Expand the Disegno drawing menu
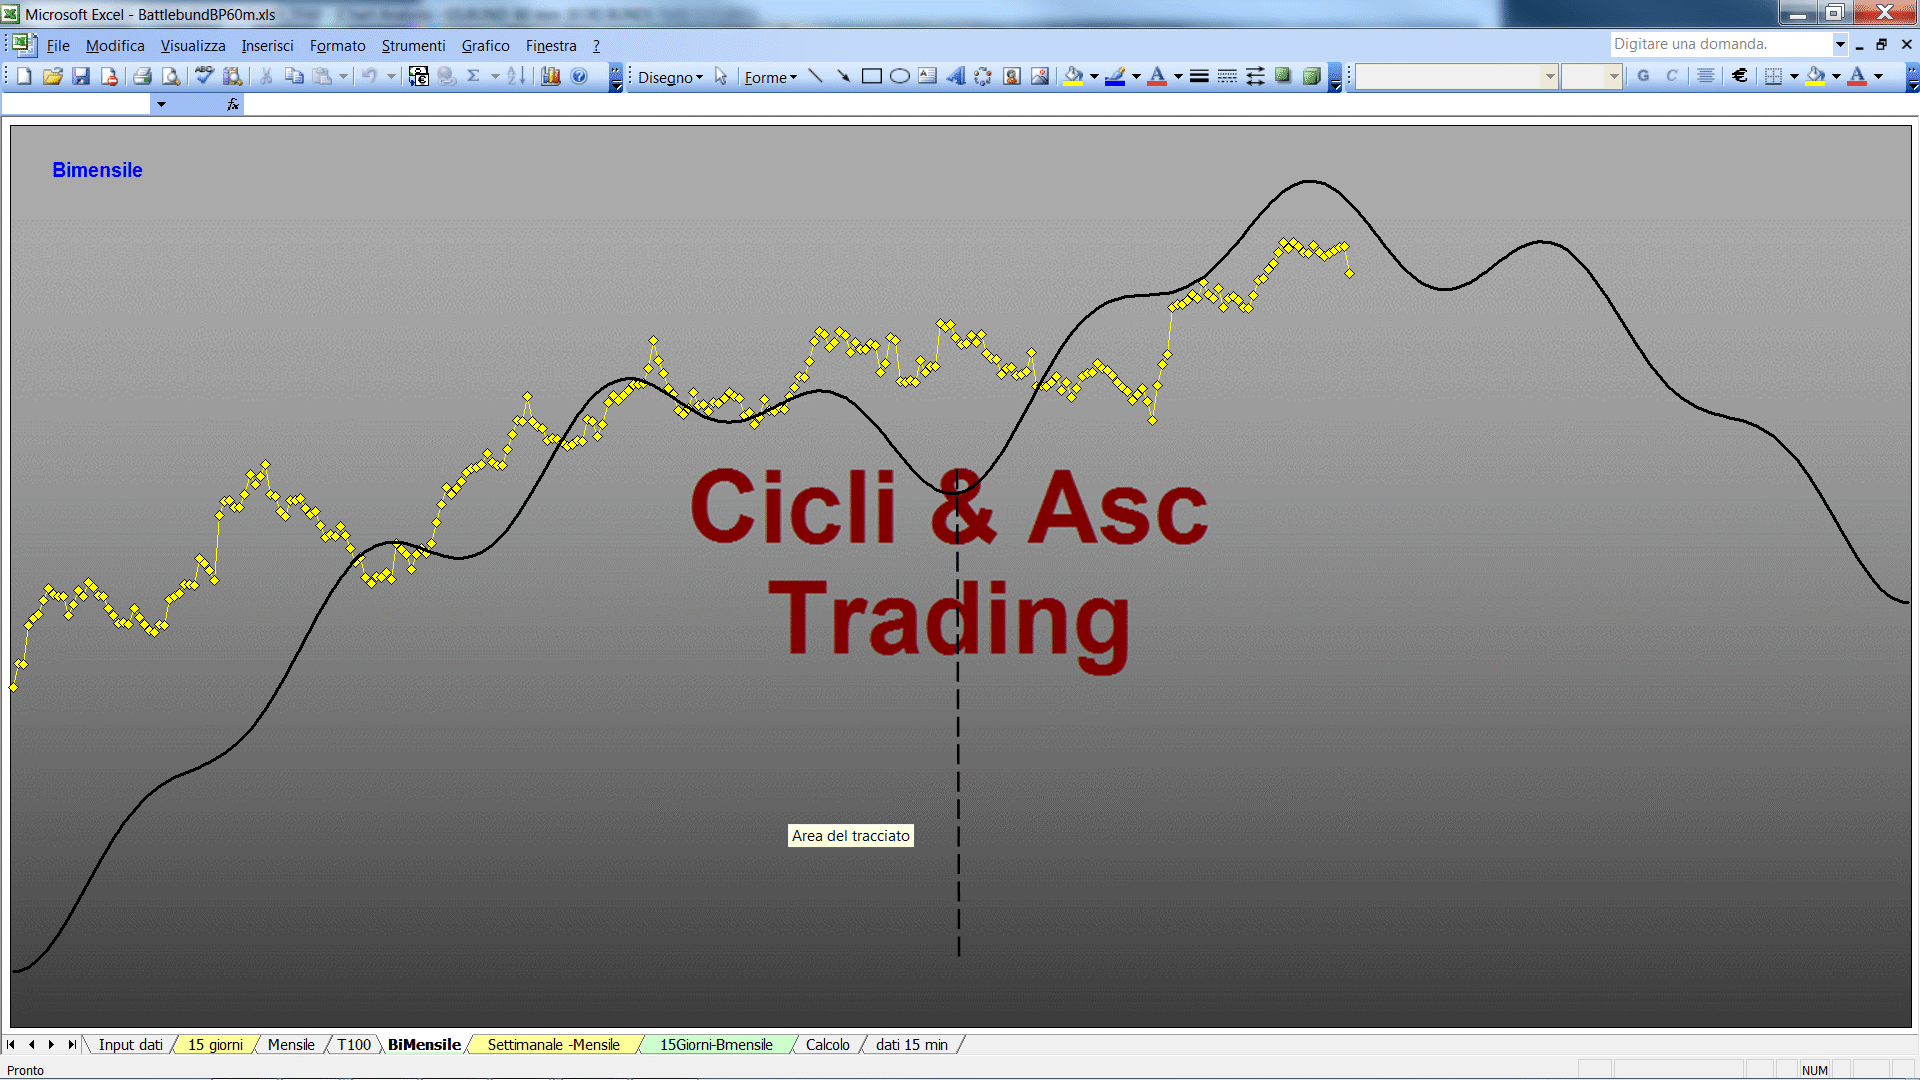The height and width of the screenshot is (1080, 1920). (x=670, y=77)
